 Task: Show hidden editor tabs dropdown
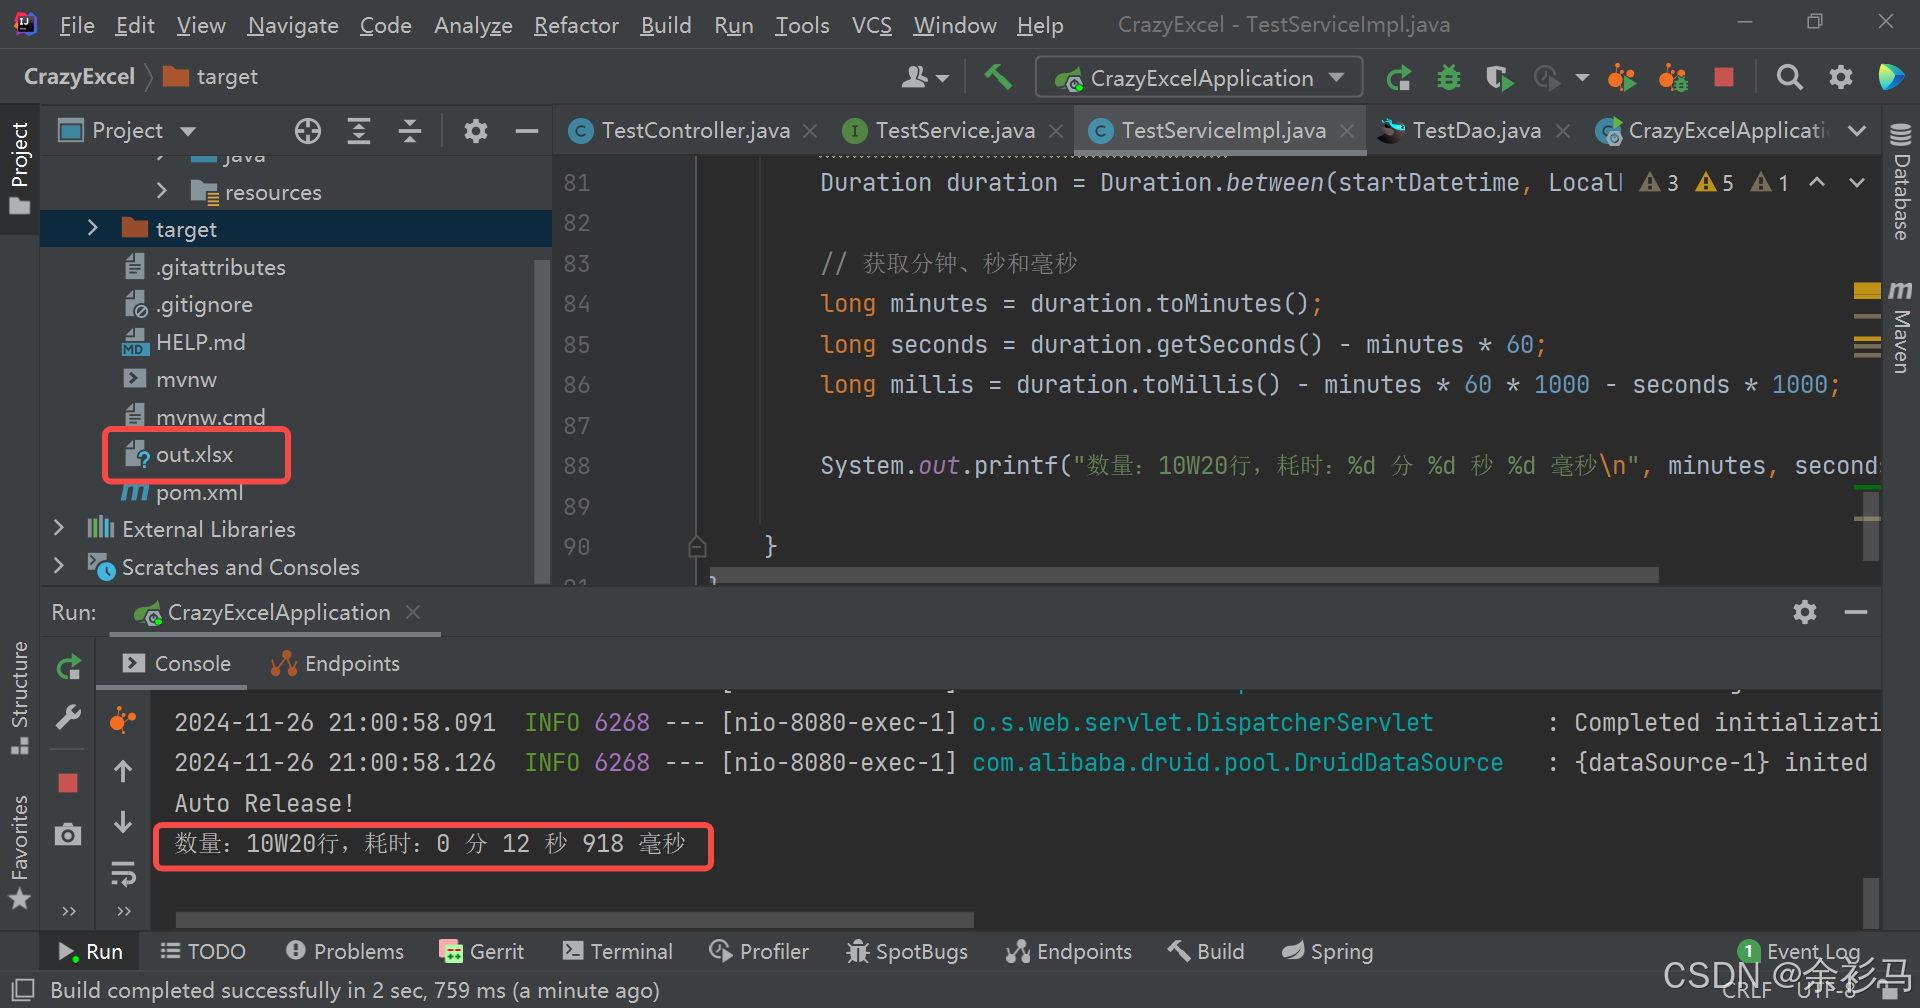[1857, 131]
